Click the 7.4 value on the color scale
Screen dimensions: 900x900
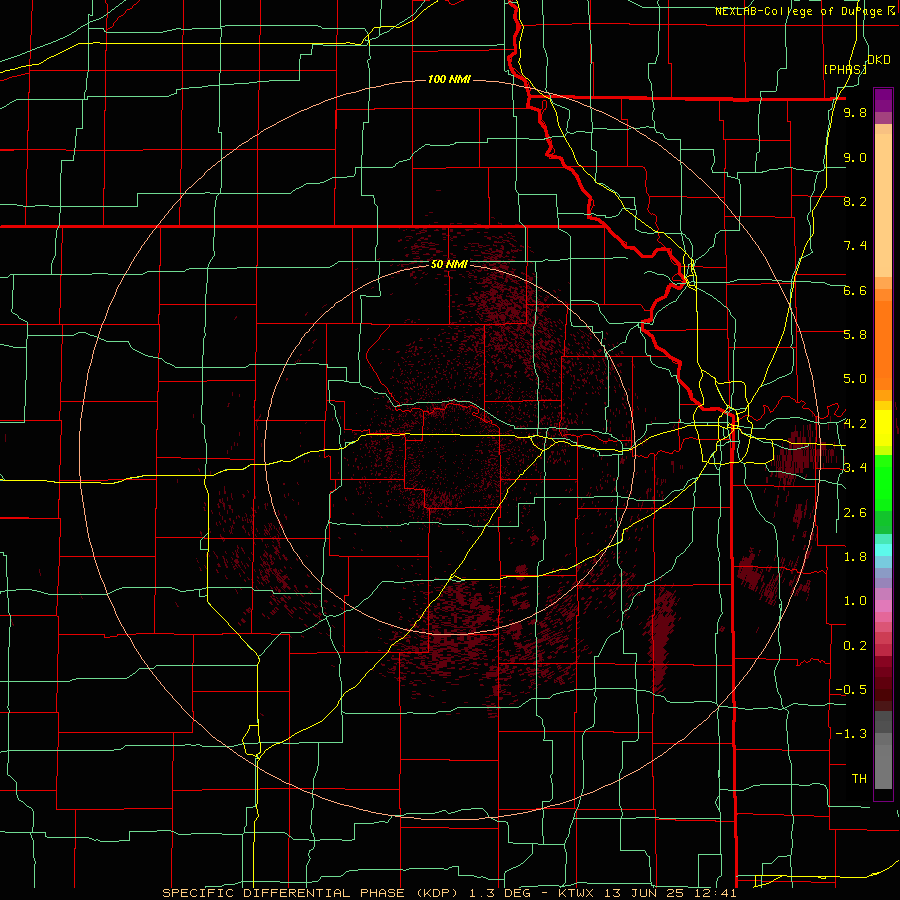[x=855, y=246]
